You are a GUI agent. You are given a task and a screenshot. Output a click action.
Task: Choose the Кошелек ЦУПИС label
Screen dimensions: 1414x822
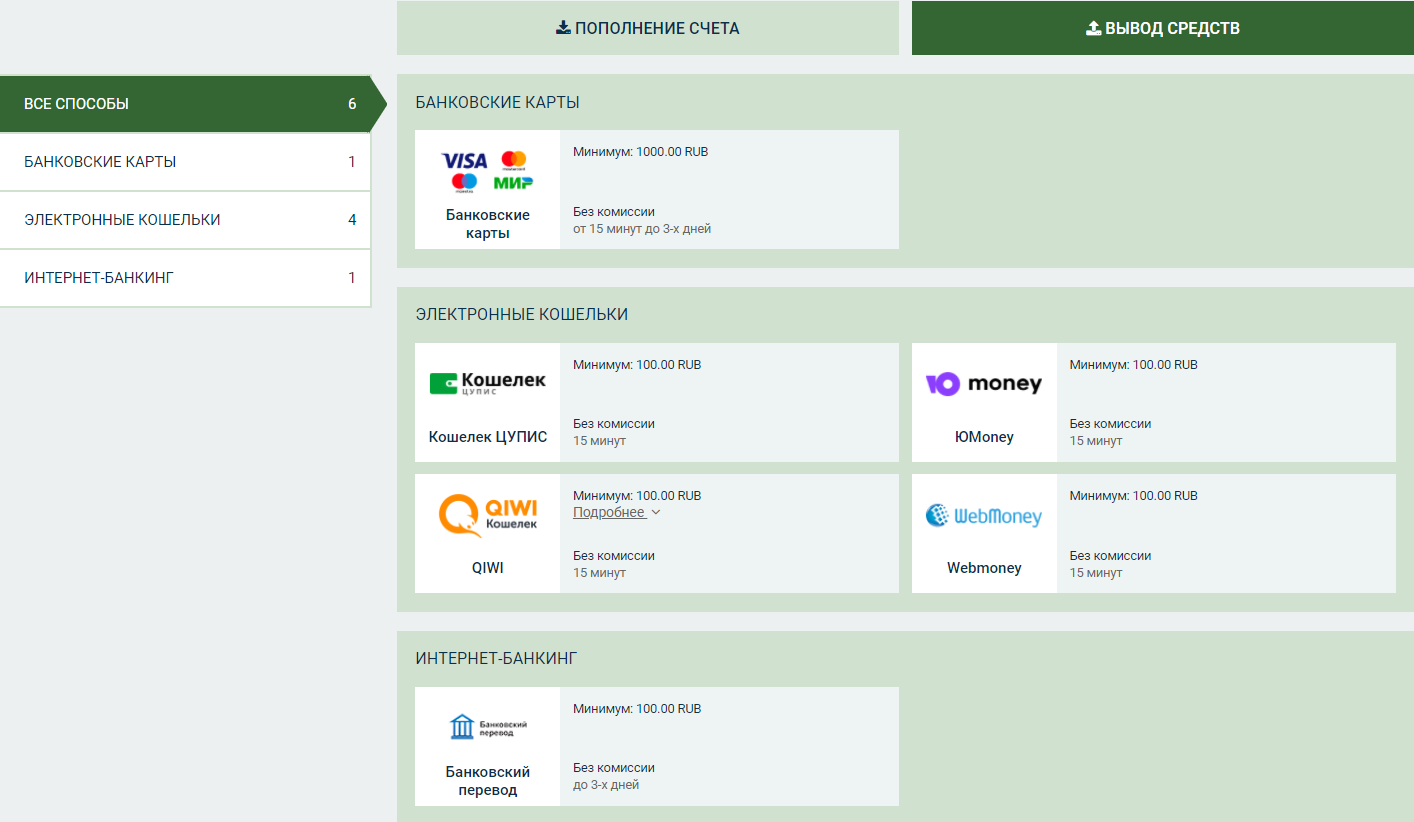tap(488, 437)
